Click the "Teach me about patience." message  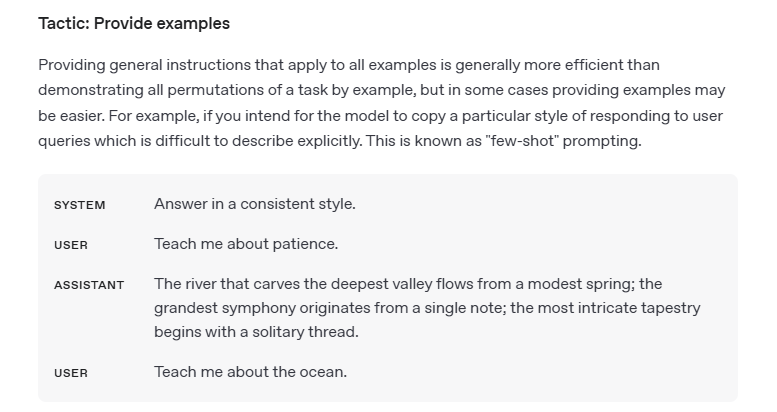[246, 244]
